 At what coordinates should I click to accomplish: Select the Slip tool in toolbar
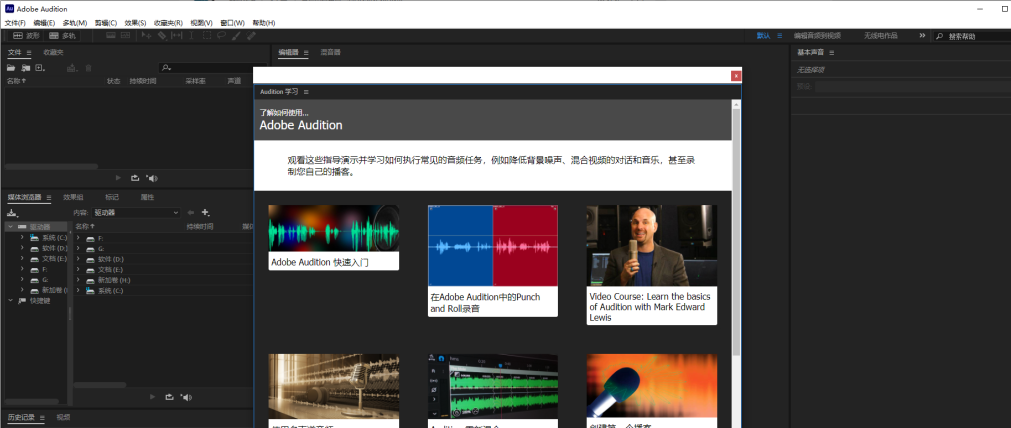click(x=177, y=35)
